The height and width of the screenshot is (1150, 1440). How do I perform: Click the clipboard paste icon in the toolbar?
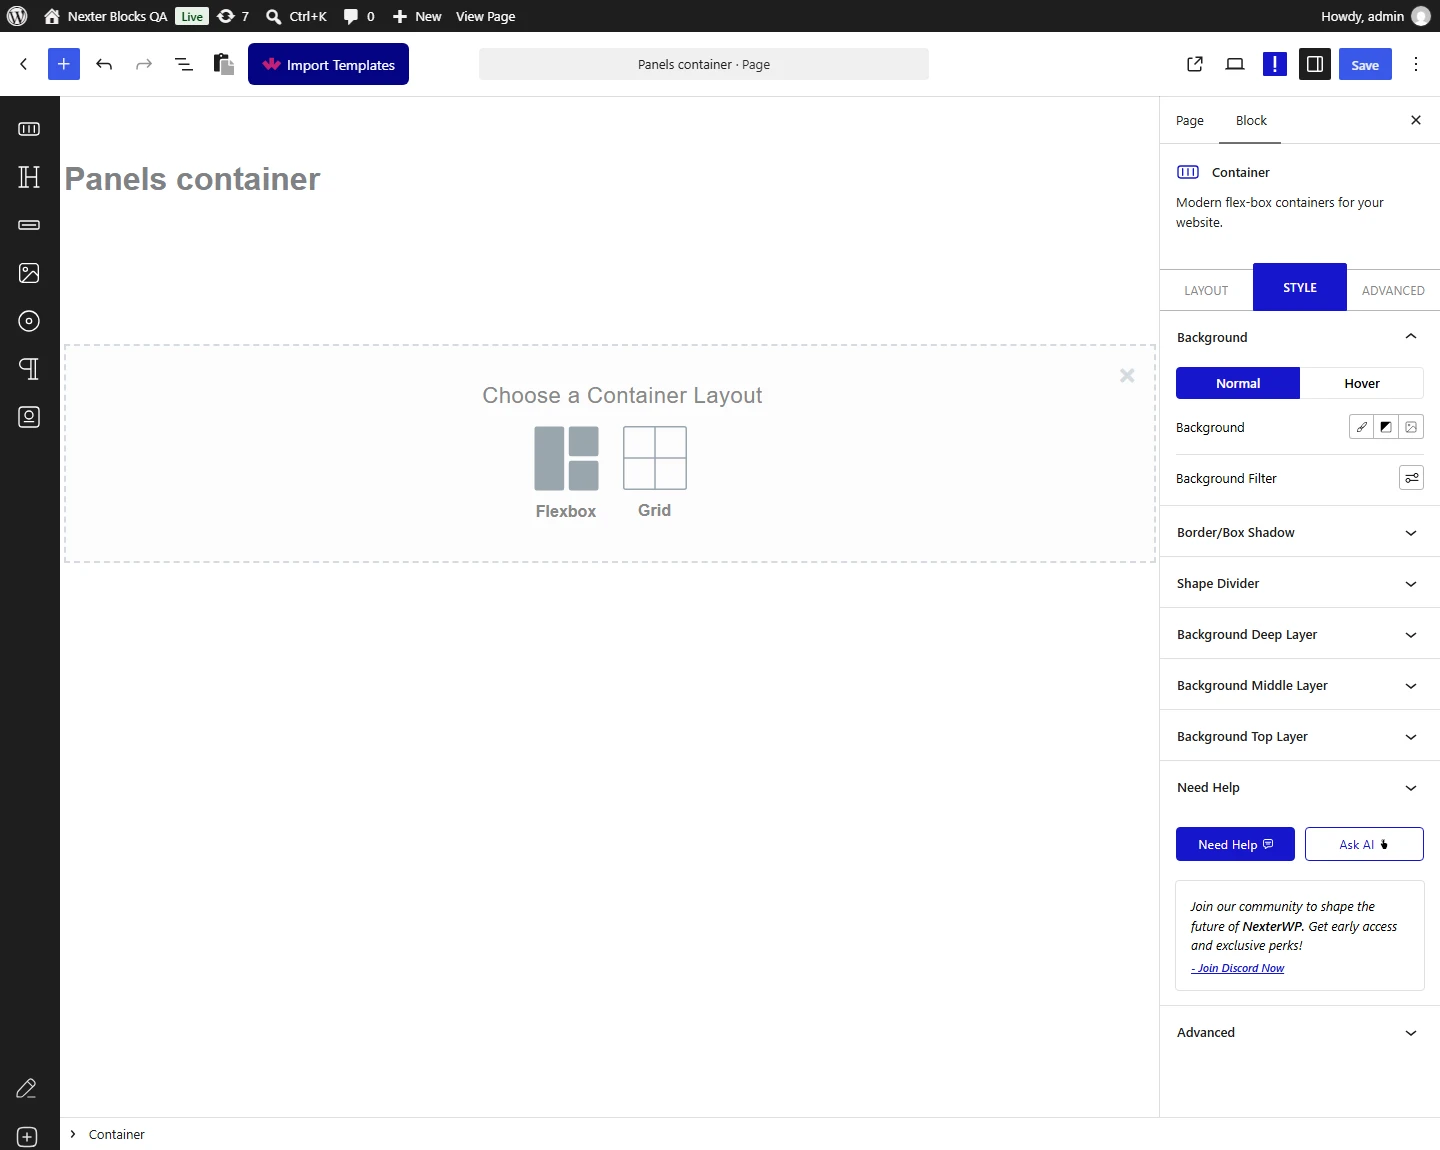coord(224,64)
